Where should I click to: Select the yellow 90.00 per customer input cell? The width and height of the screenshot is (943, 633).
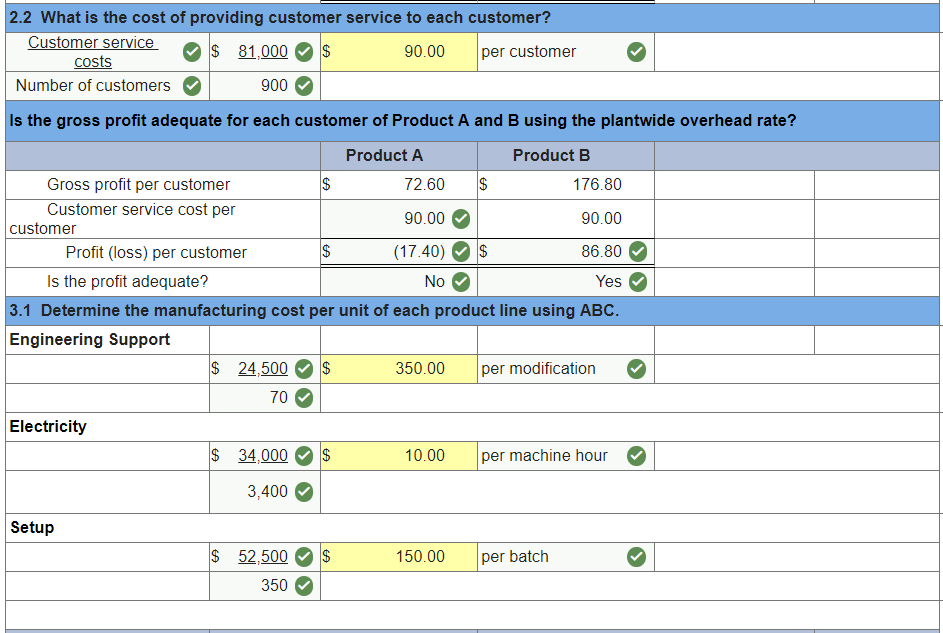(x=398, y=52)
